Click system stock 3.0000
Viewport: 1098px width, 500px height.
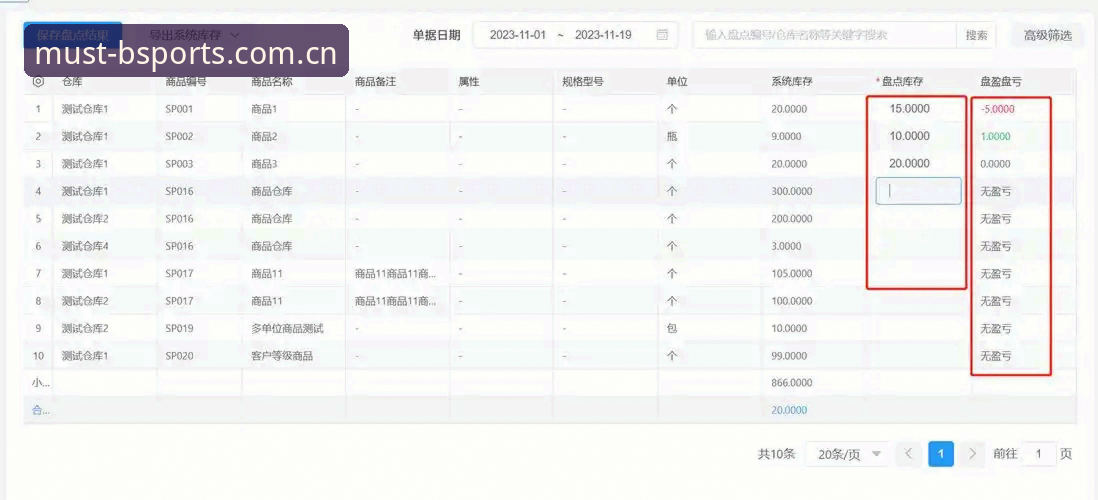point(786,246)
